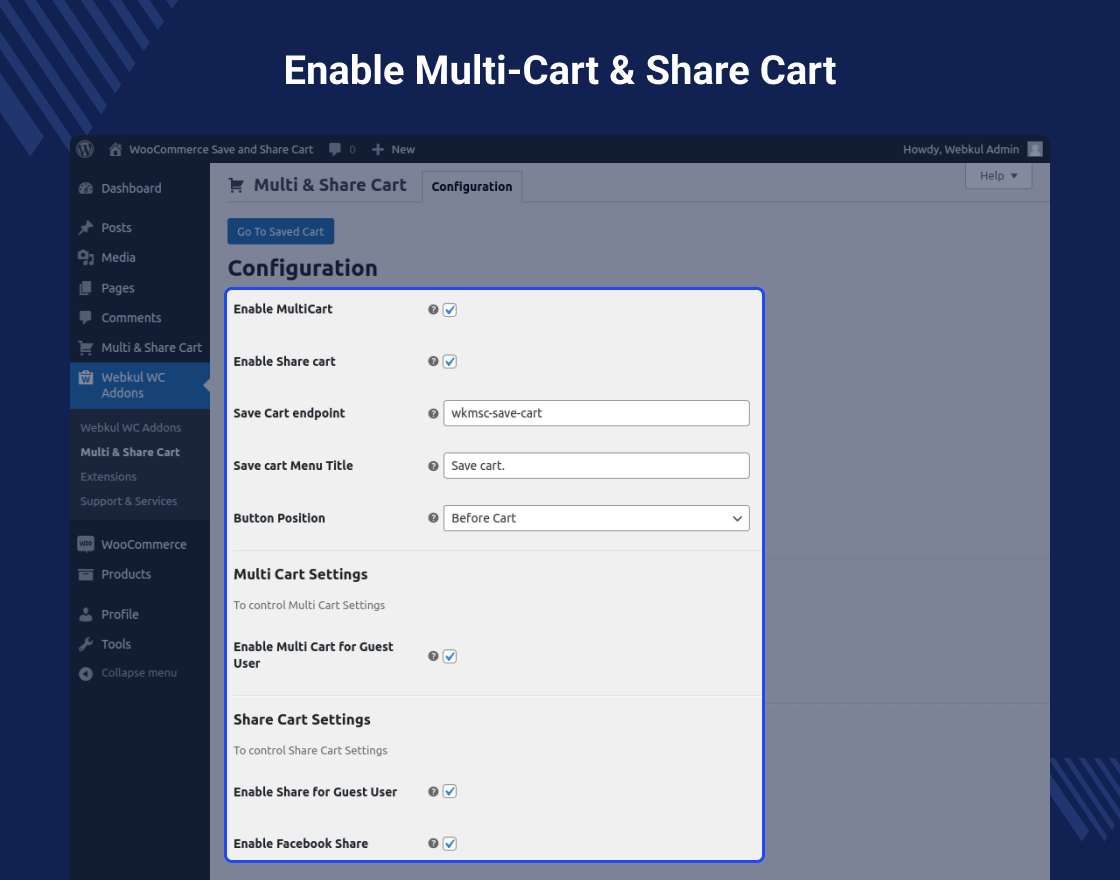Image resolution: width=1120 pixels, height=880 pixels.
Task: Click help icon for Button Position
Action: [x=433, y=518]
